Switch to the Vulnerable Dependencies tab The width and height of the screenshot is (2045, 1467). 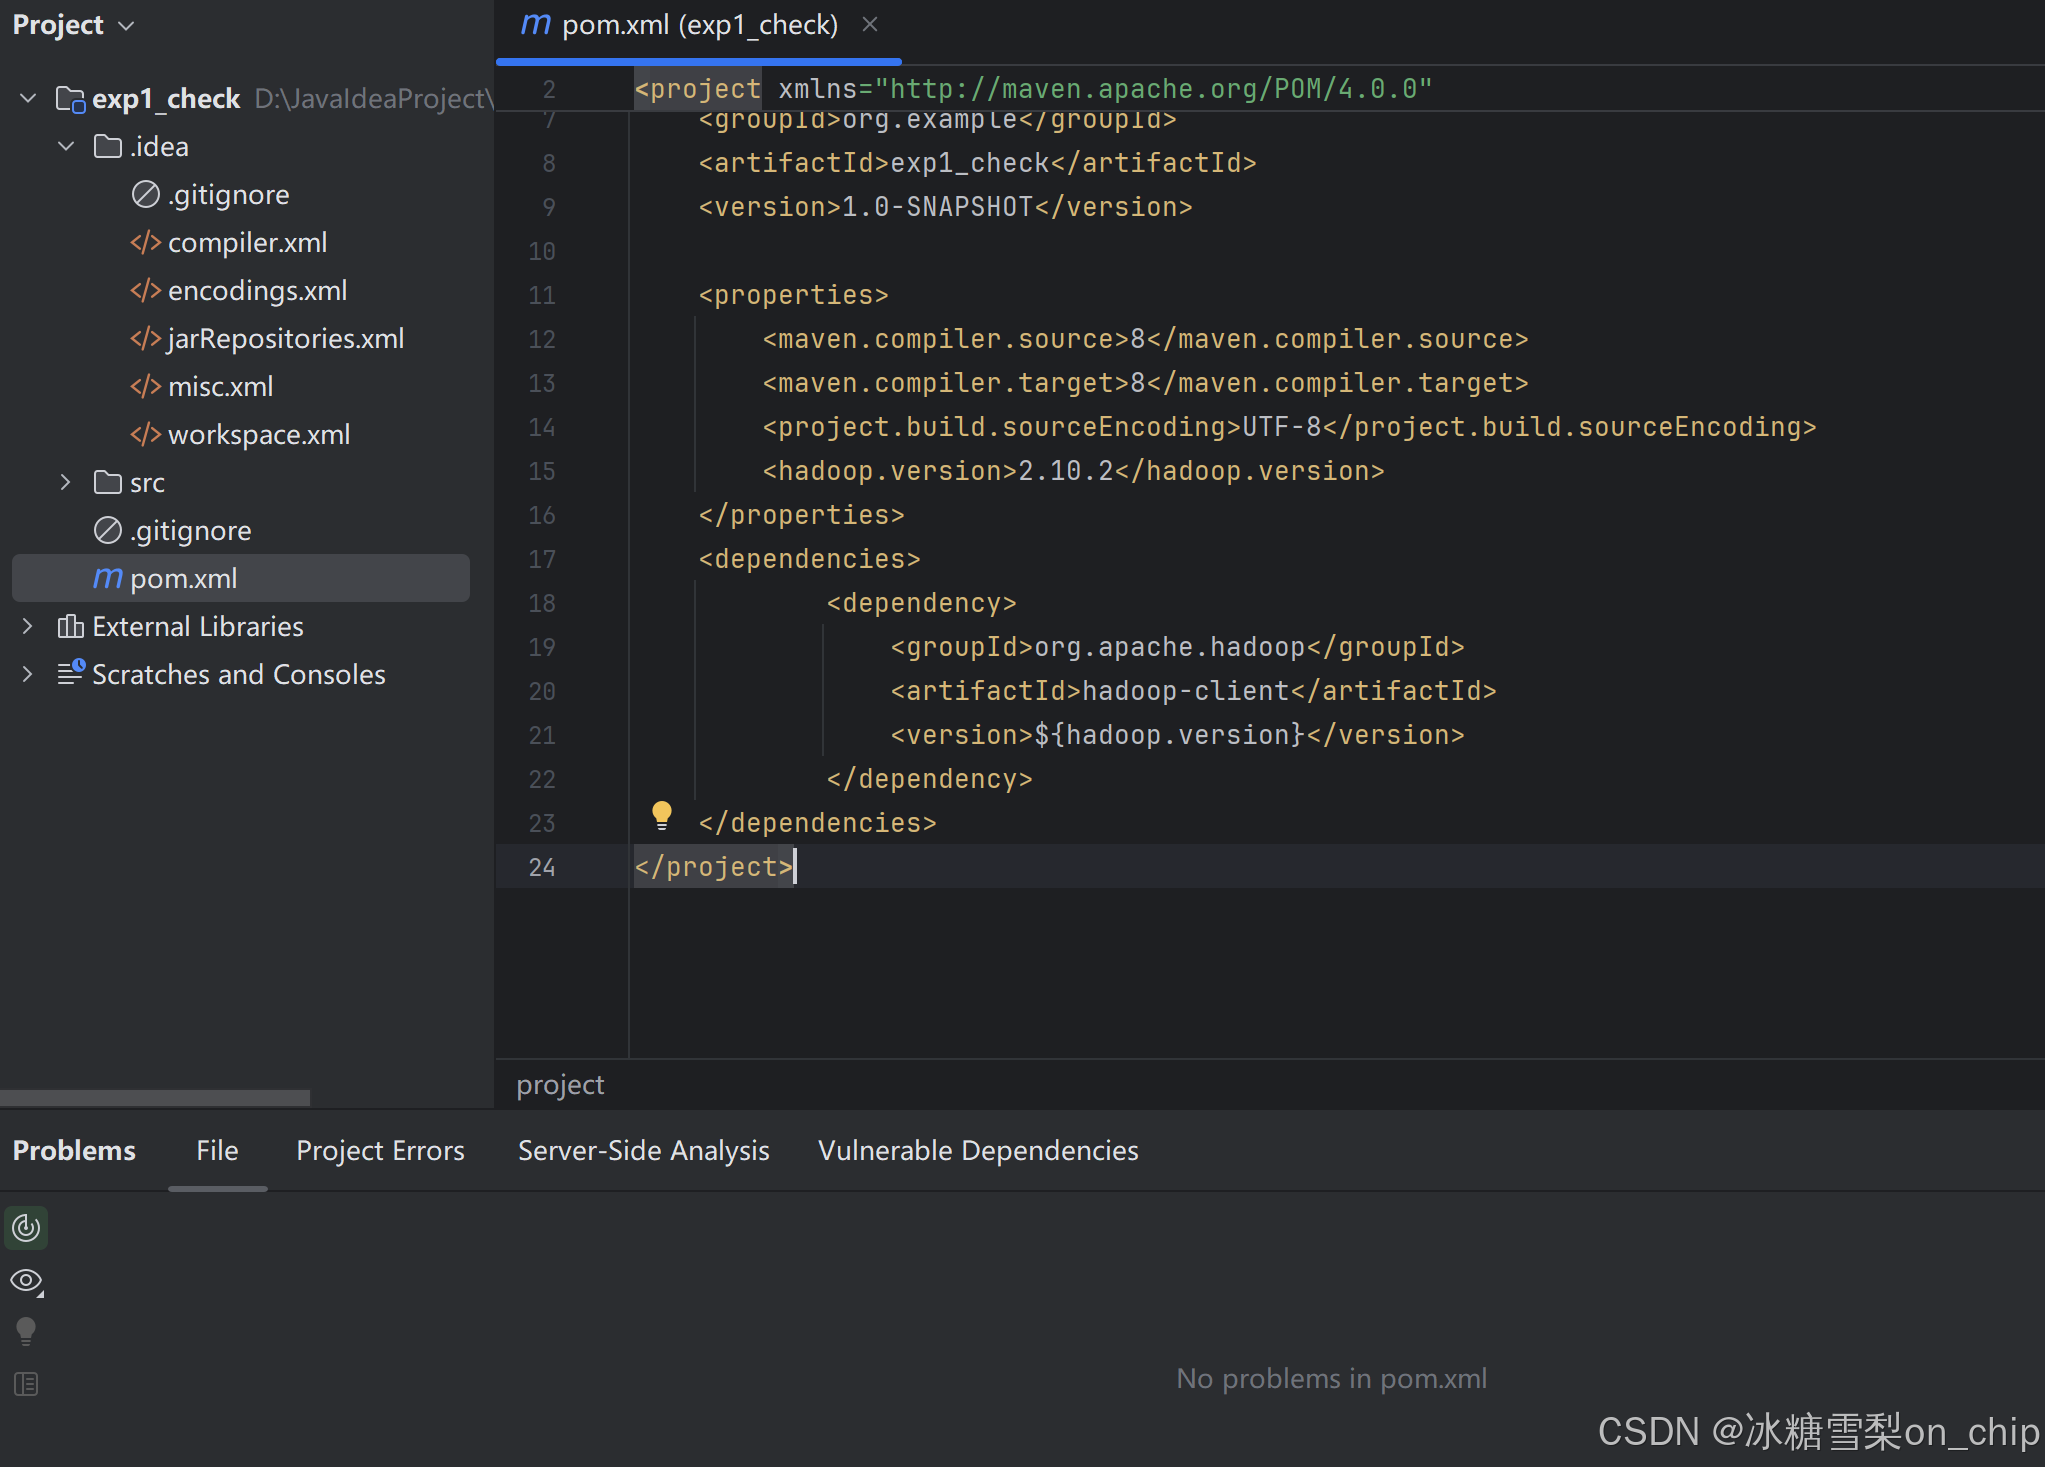tap(978, 1151)
